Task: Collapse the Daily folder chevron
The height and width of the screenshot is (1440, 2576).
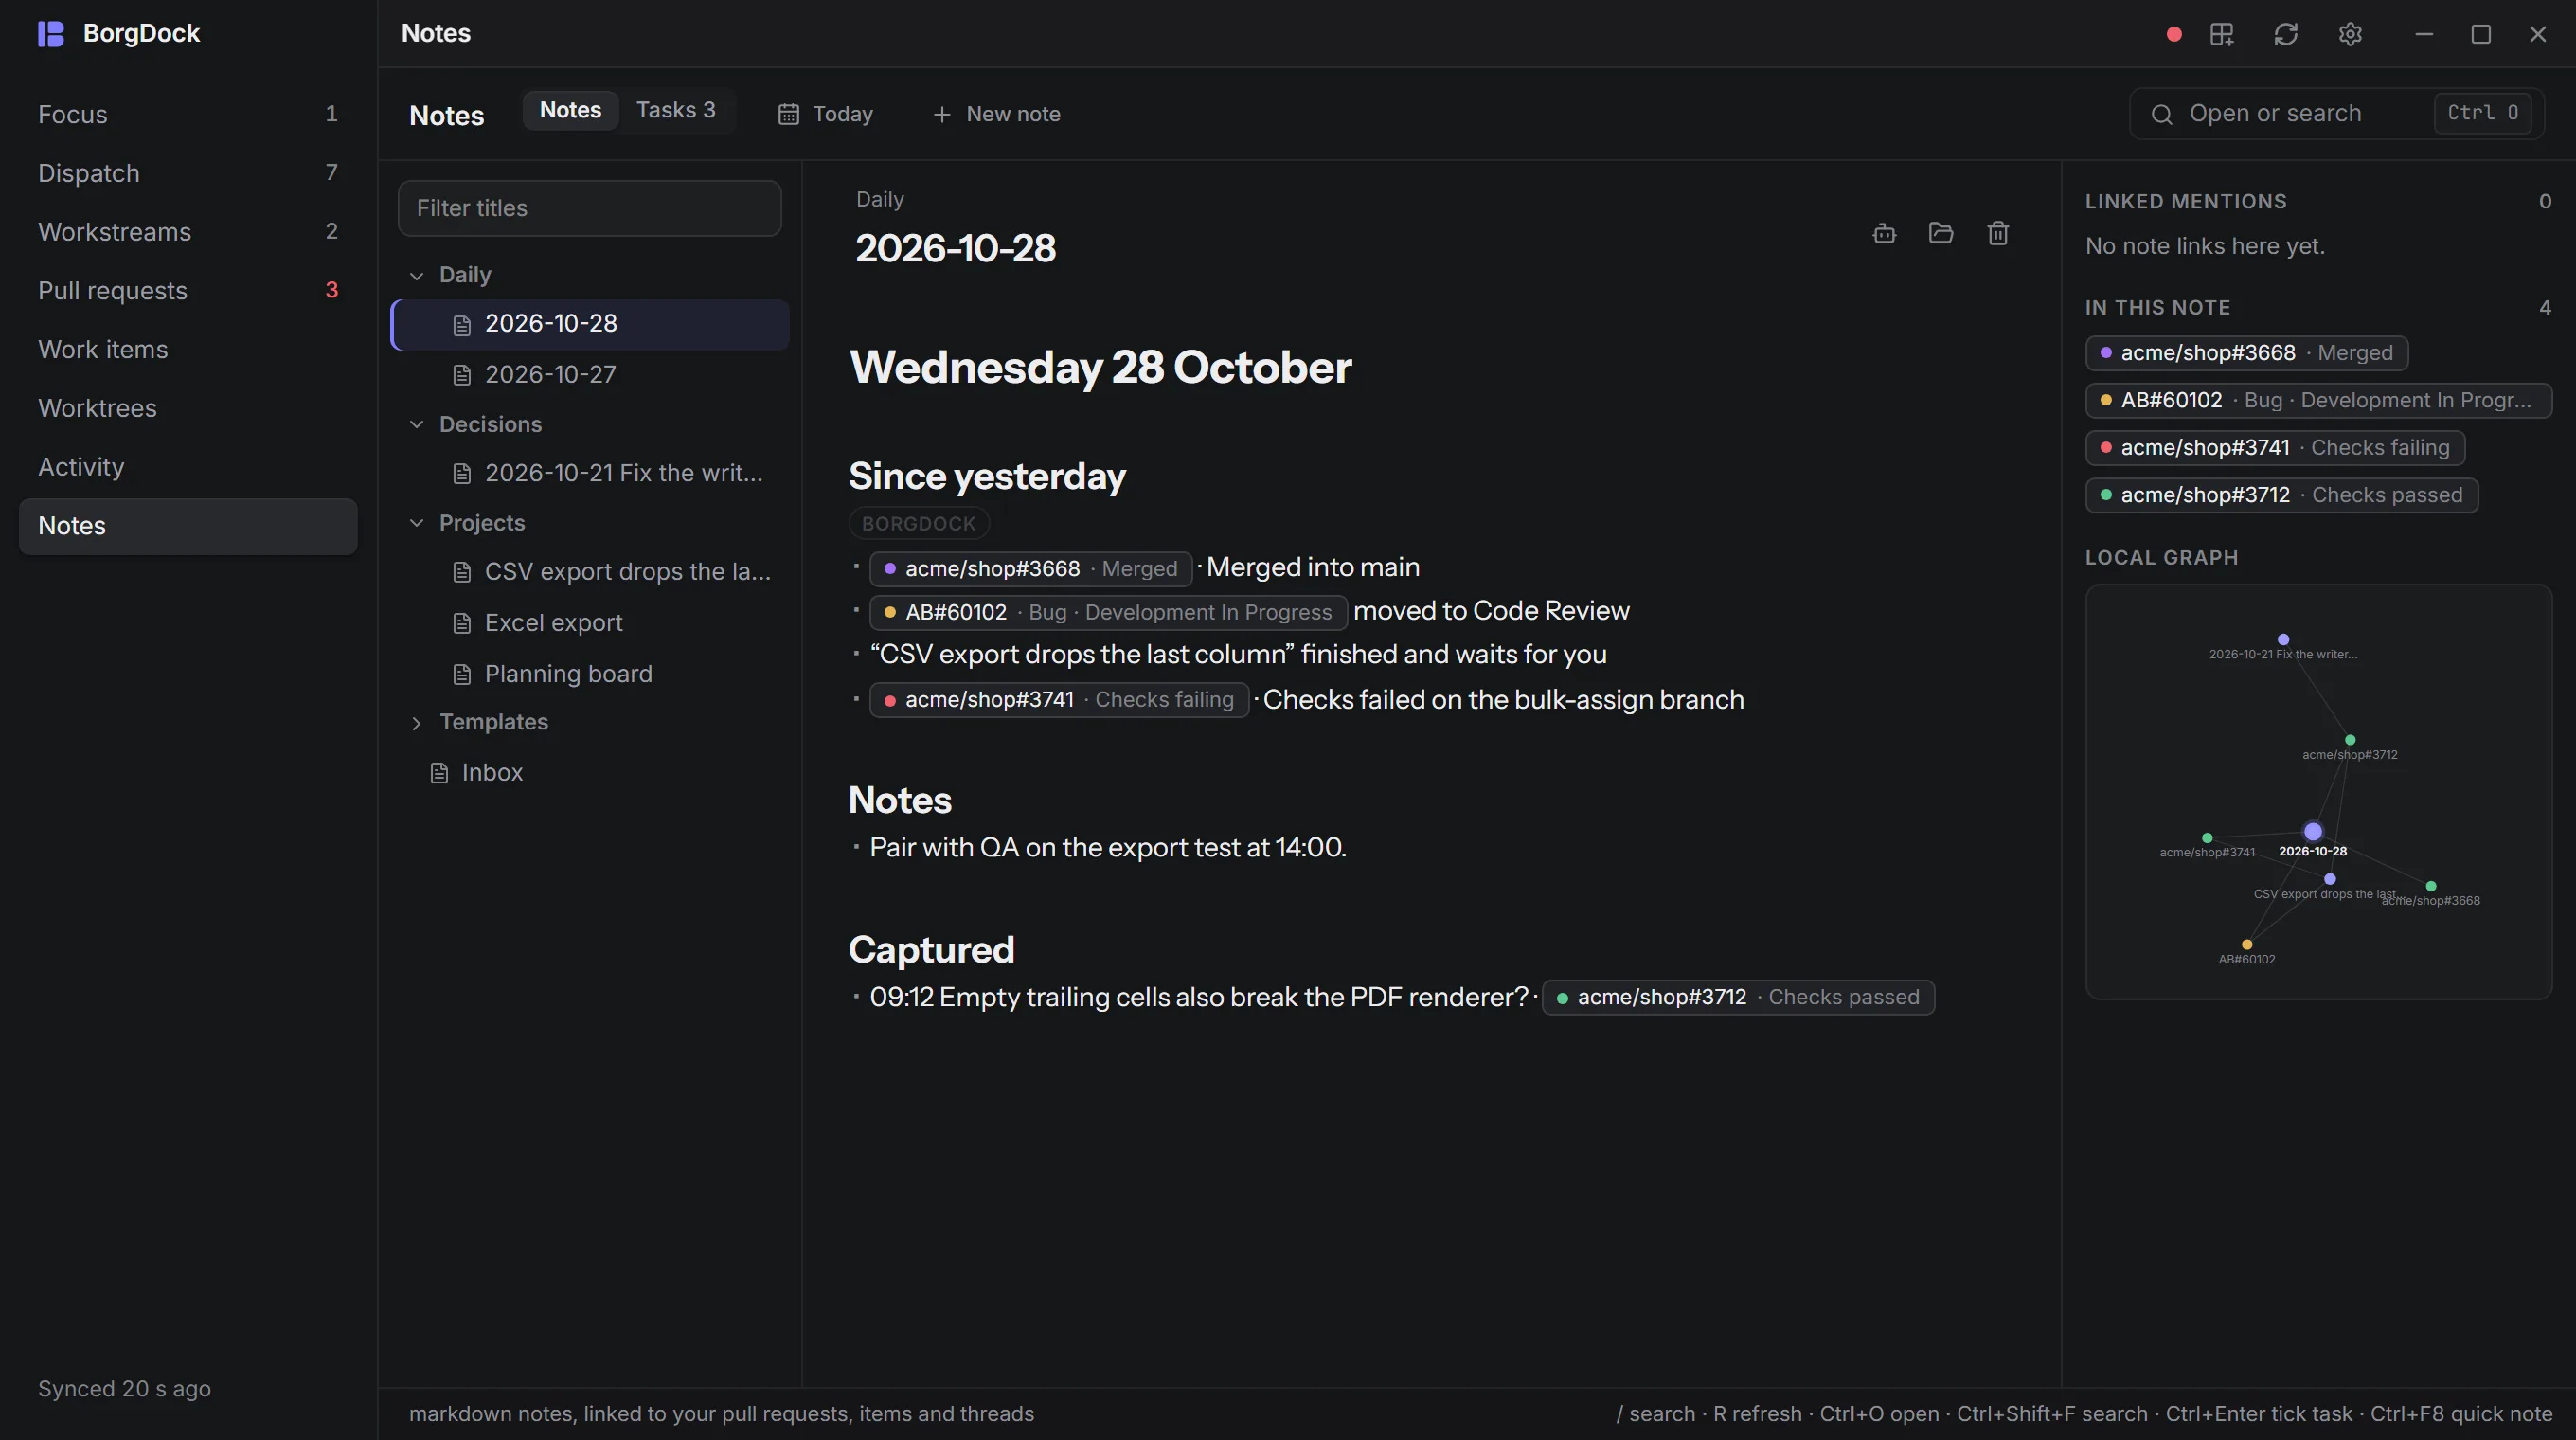Action: tap(417, 275)
